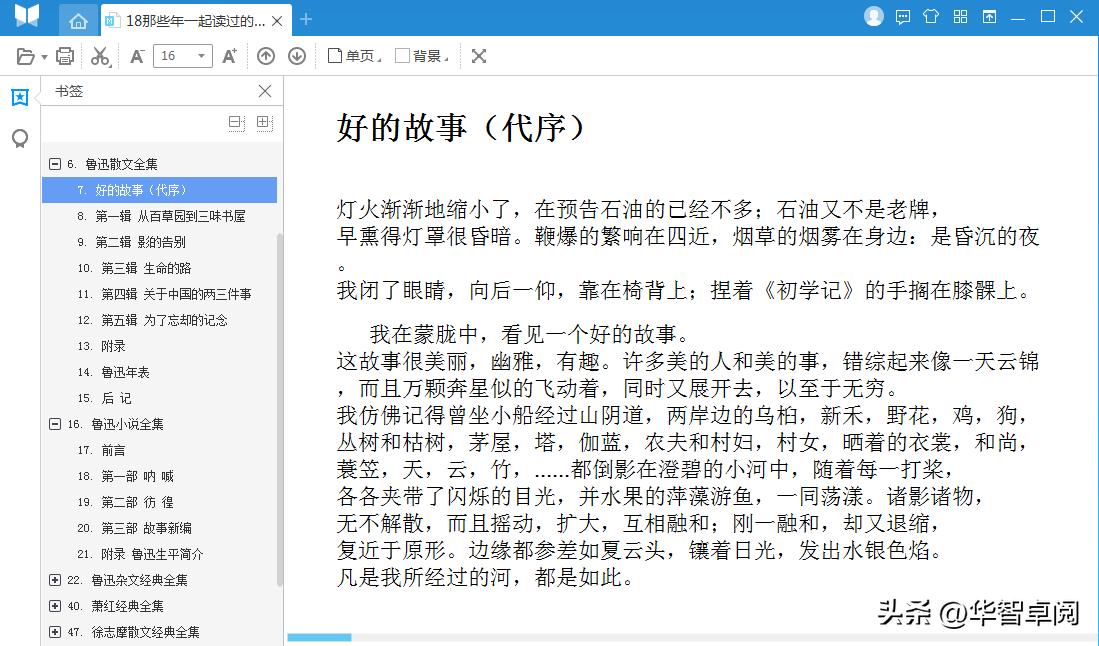Image resolution: width=1099 pixels, height=646 pixels.
Task: Collapse the 鲁迅散文全集 tree node
Action: point(57,163)
